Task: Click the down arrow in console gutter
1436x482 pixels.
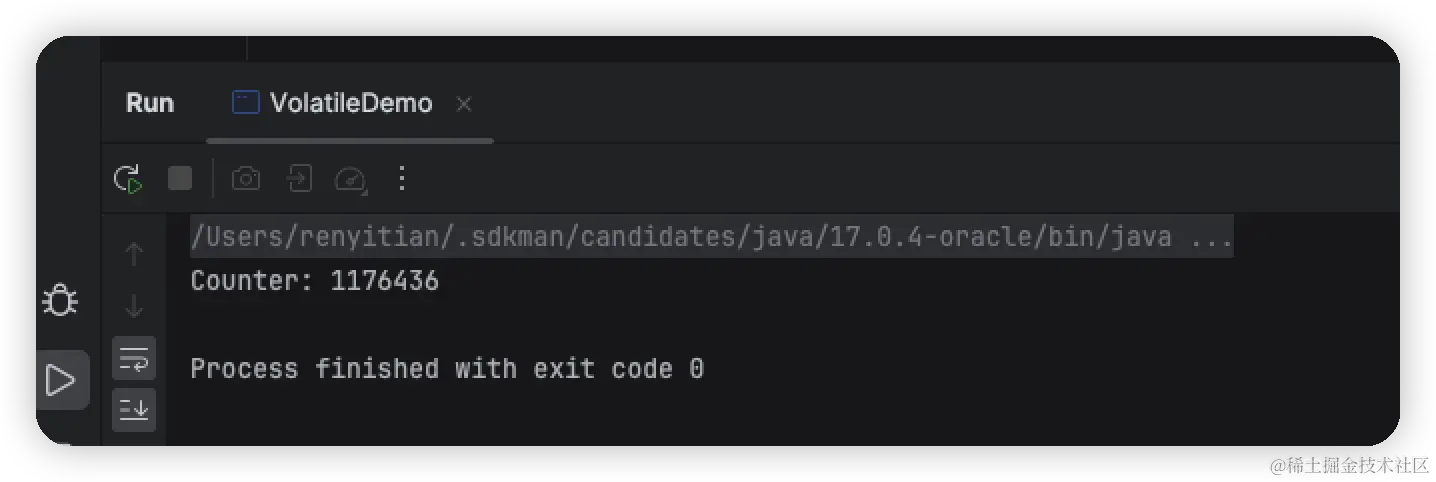Action: (134, 306)
